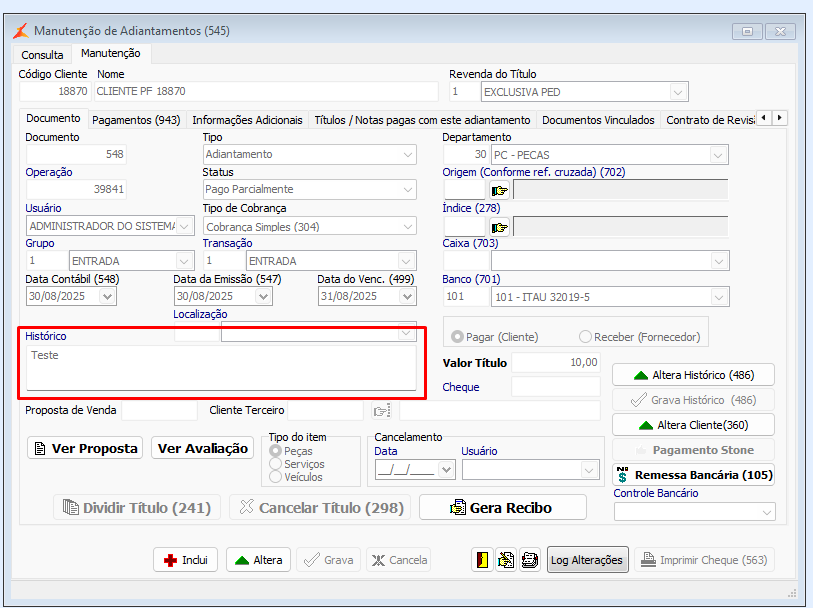Click the Banco code field 101
The image size is (813, 608).
[466, 296]
